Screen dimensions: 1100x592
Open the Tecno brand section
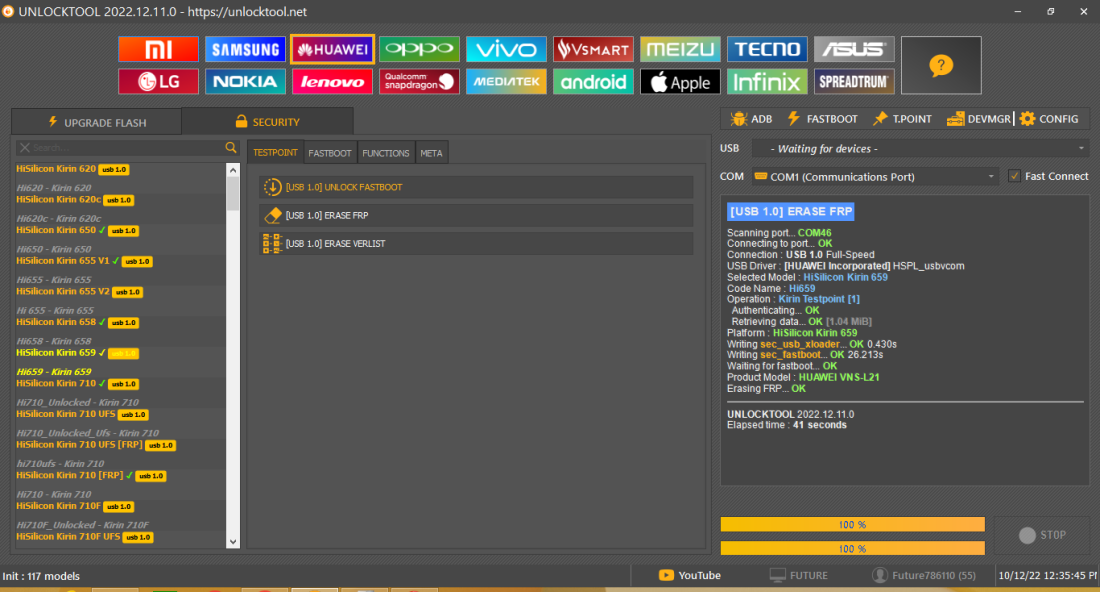point(767,49)
